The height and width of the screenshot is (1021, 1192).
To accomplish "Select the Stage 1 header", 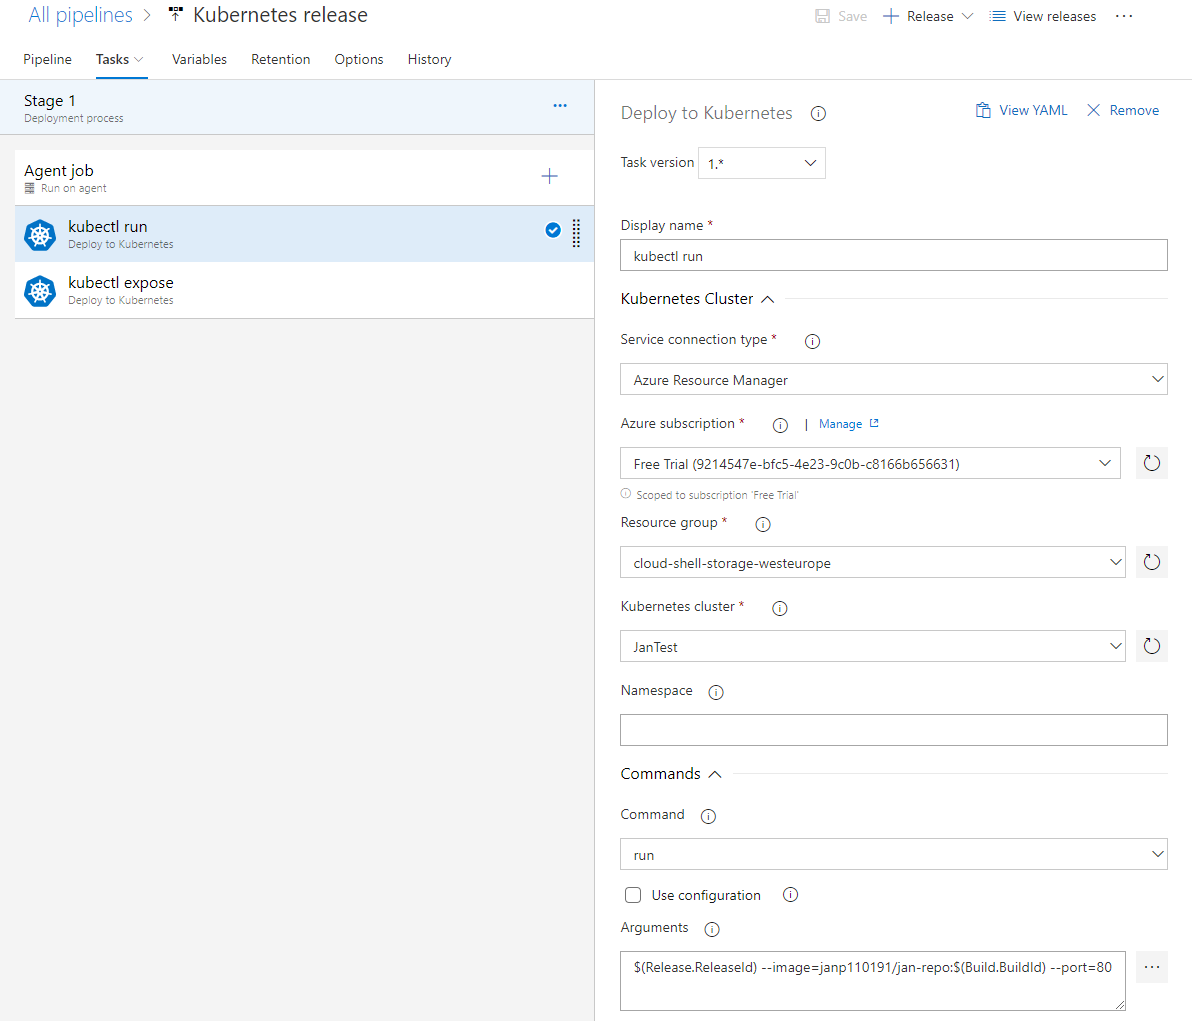I will click(296, 107).
